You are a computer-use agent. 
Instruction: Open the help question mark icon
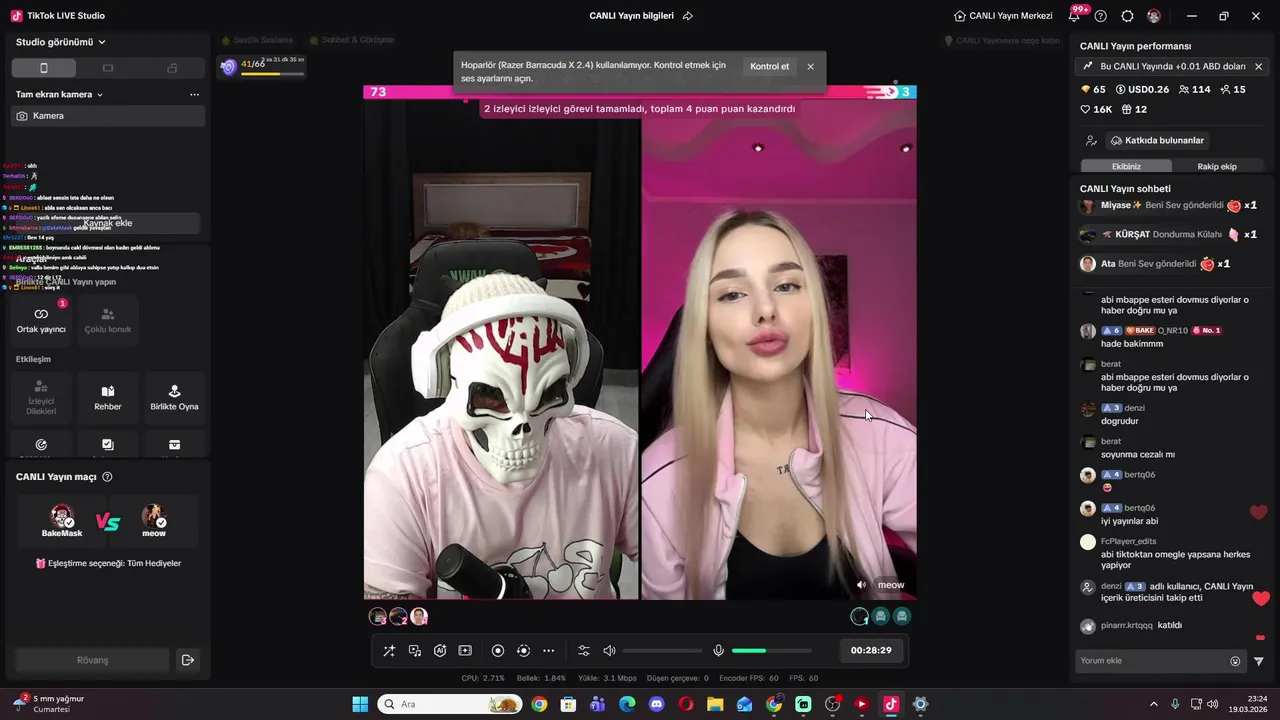tap(1101, 16)
